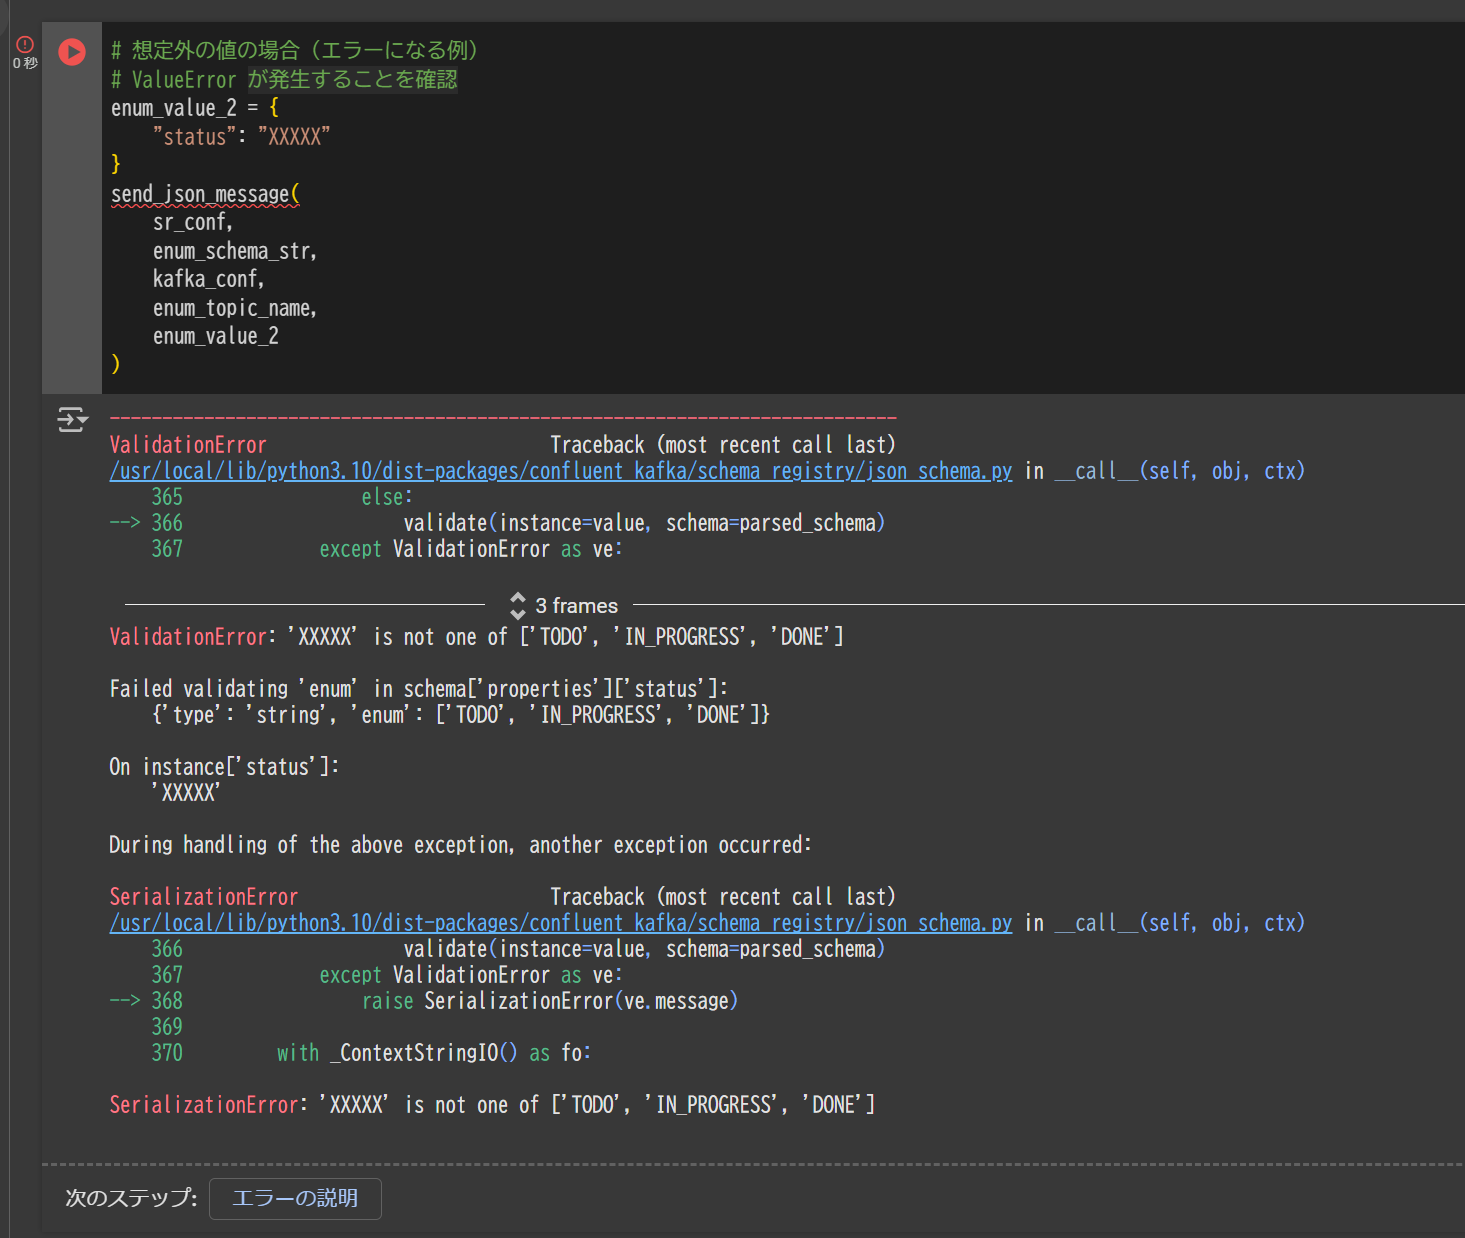Open the json_schema.py link under SerializationError

pos(561,923)
